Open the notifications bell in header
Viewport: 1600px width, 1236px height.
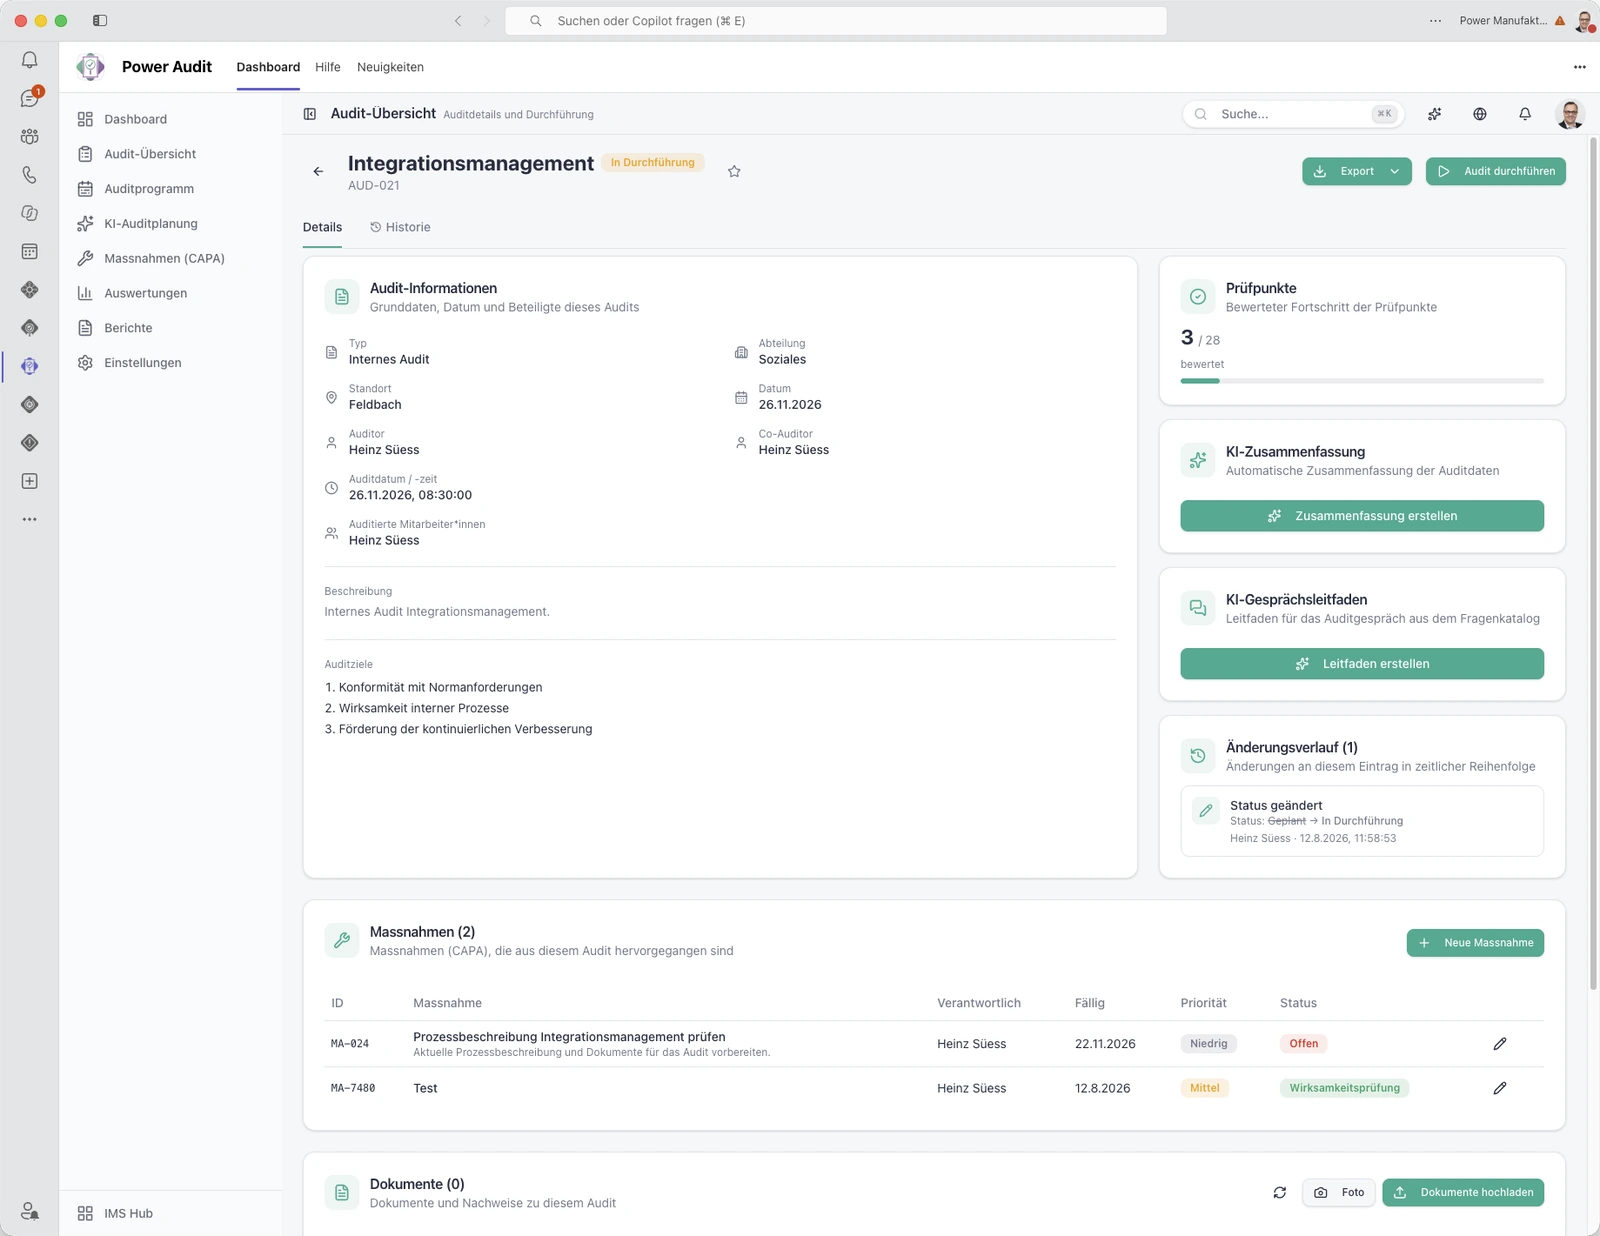pos(1525,114)
